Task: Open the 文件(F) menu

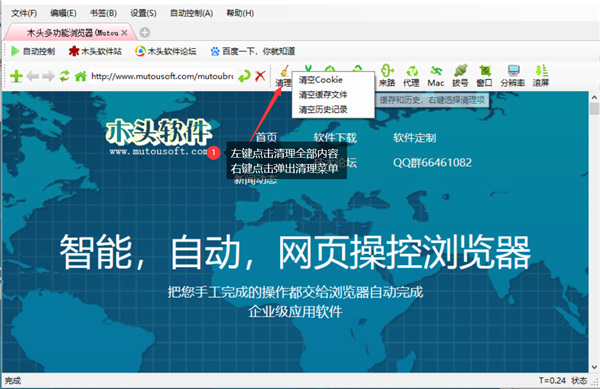Action: click(x=24, y=13)
